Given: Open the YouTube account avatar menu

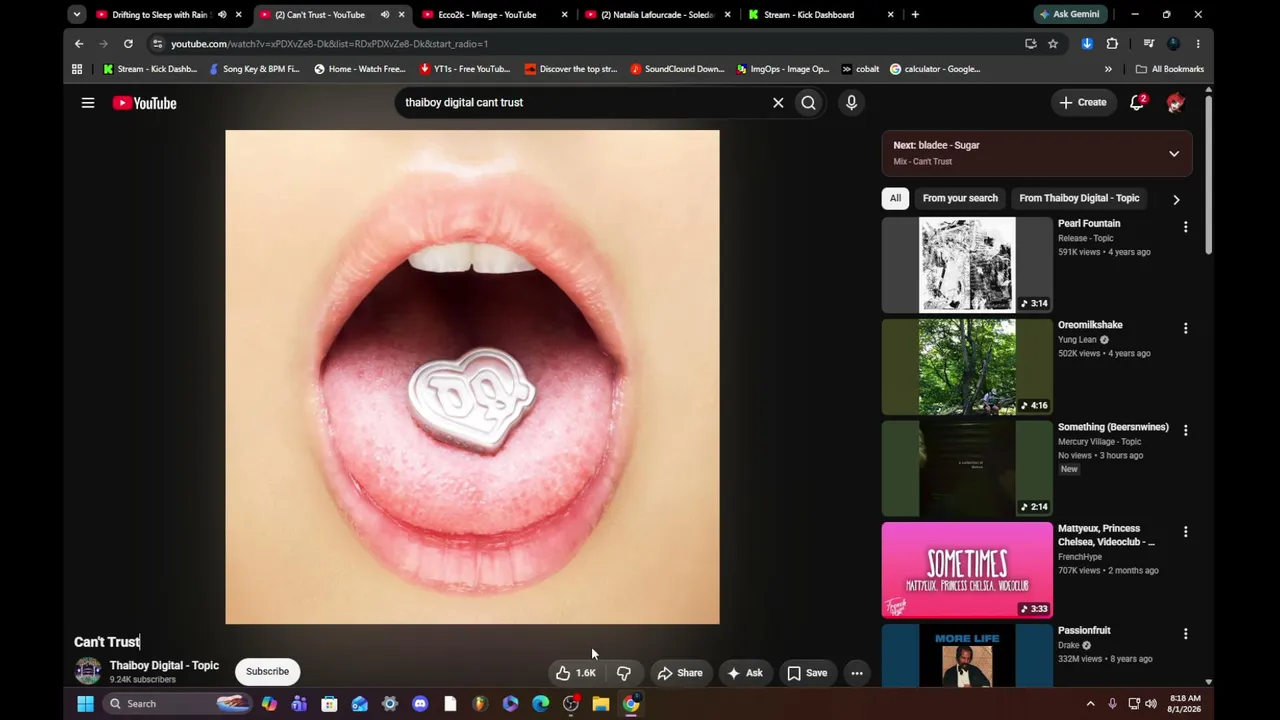Looking at the screenshot, I should pyautogui.click(x=1175, y=103).
